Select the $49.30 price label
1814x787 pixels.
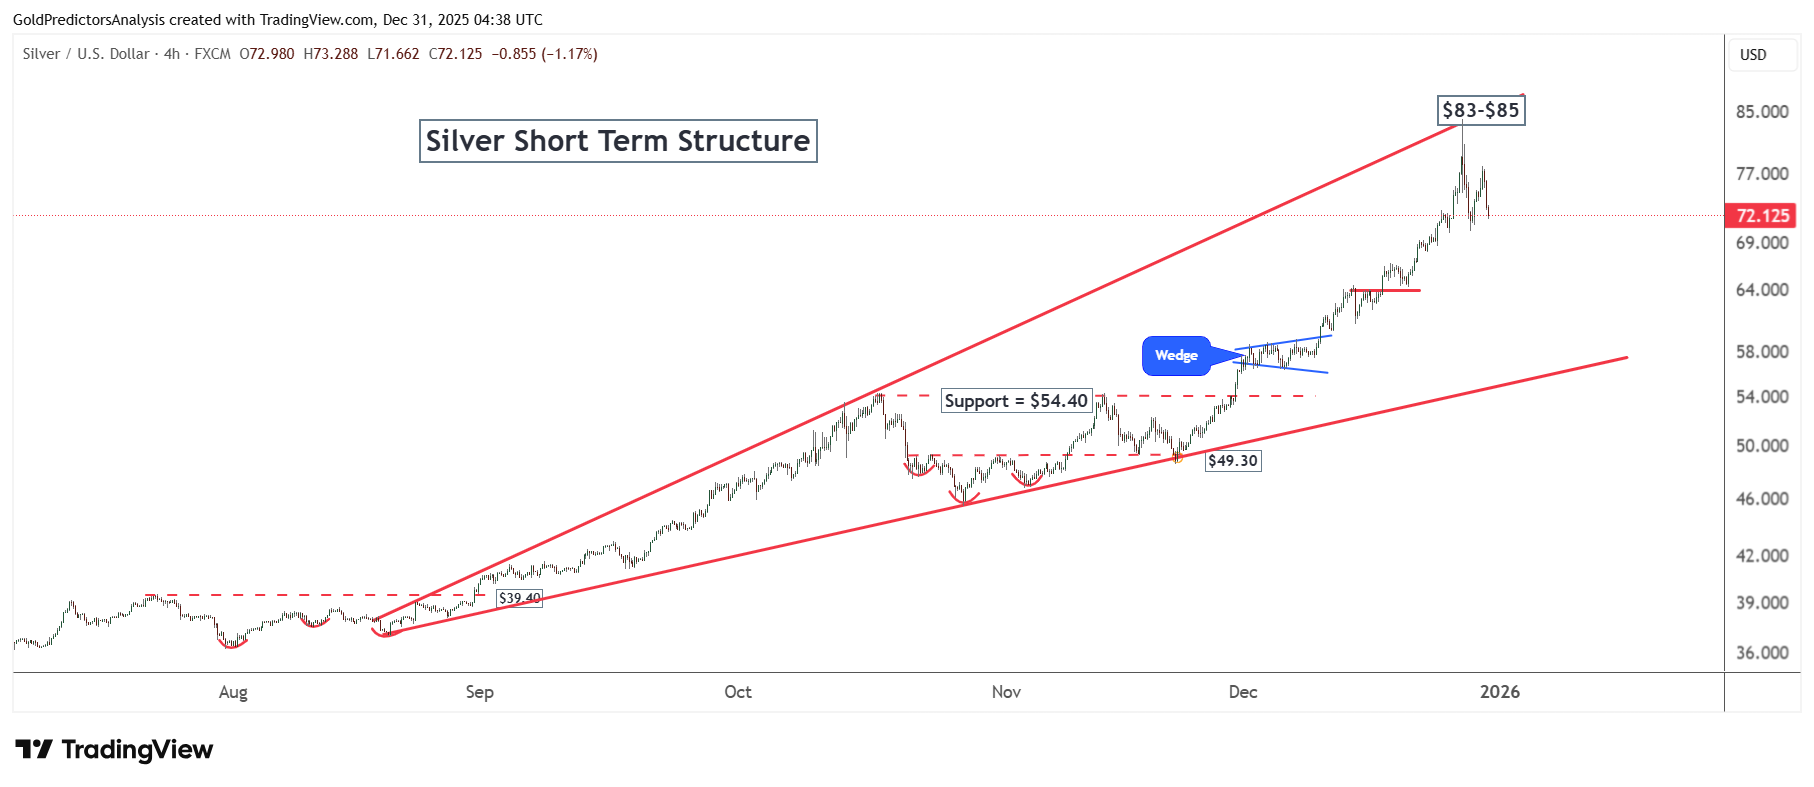click(x=1232, y=461)
